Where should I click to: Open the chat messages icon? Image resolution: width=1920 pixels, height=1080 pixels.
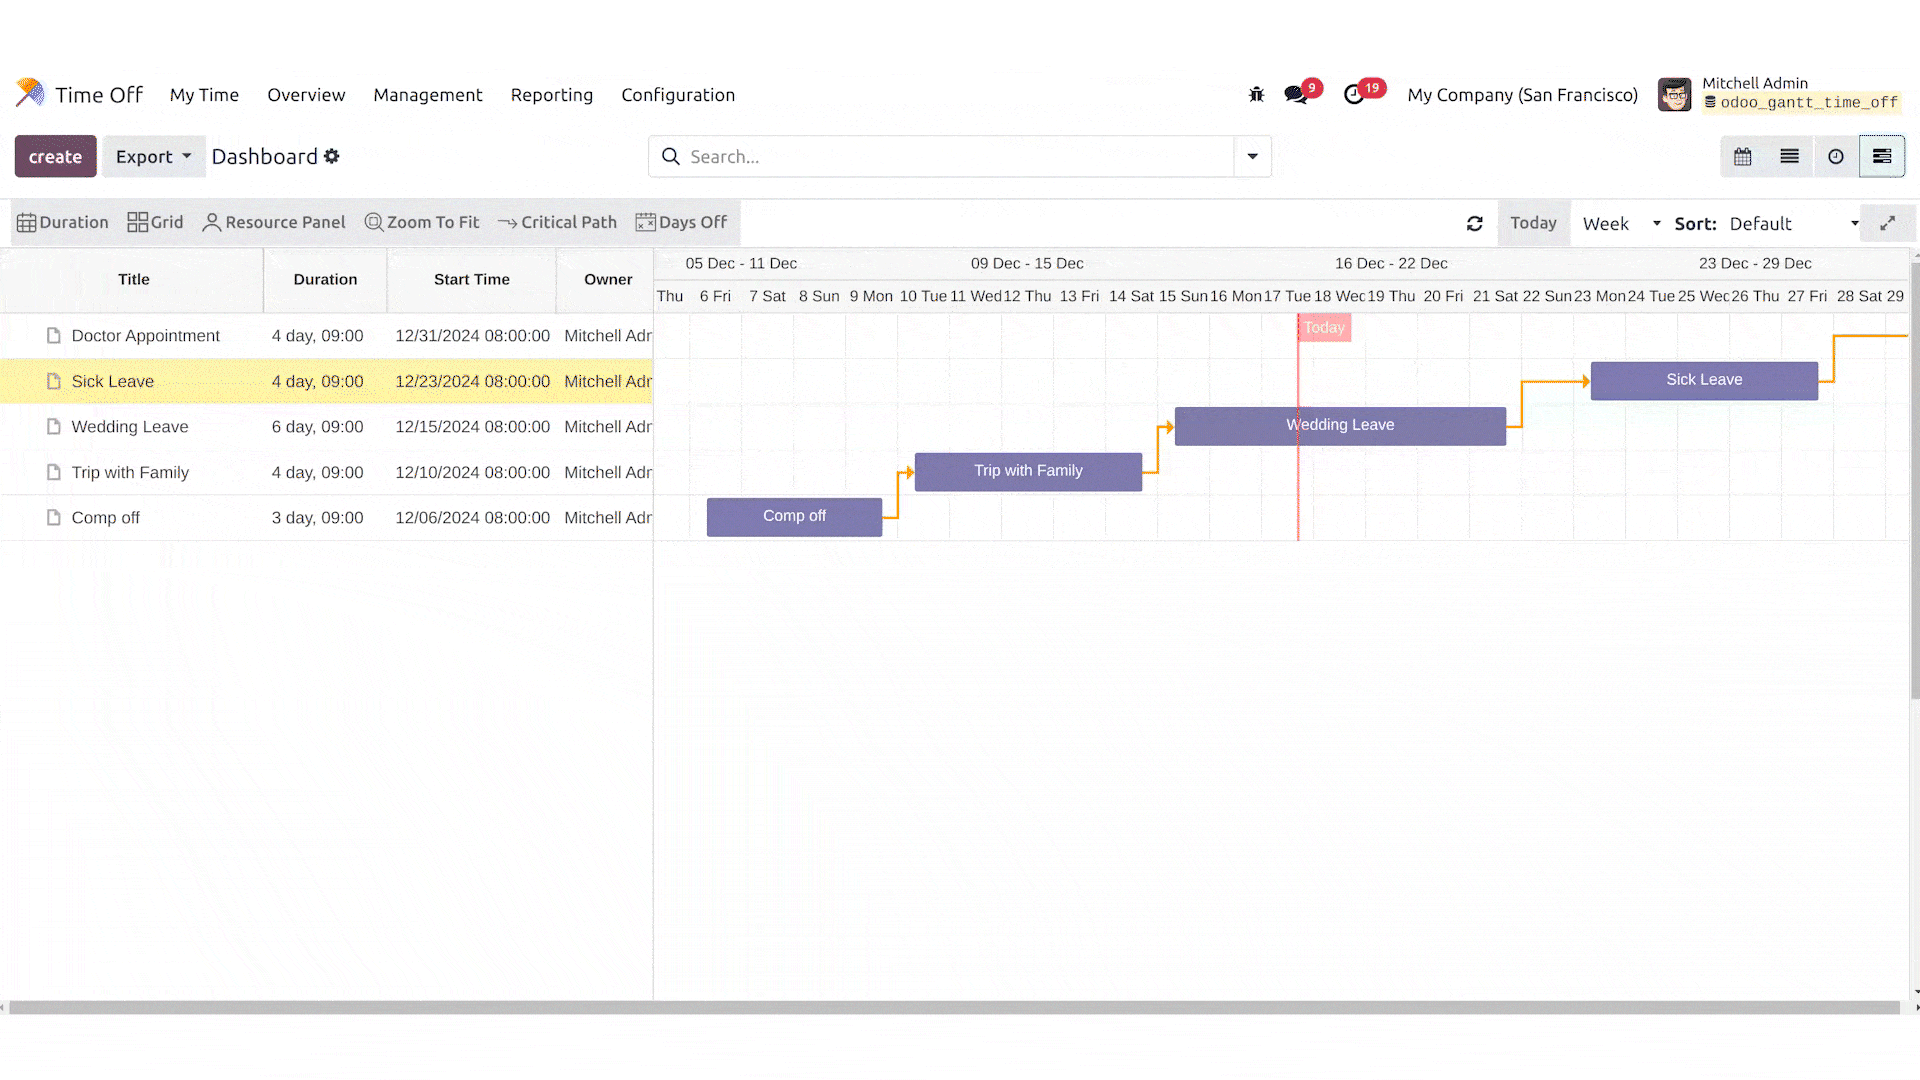point(1296,95)
